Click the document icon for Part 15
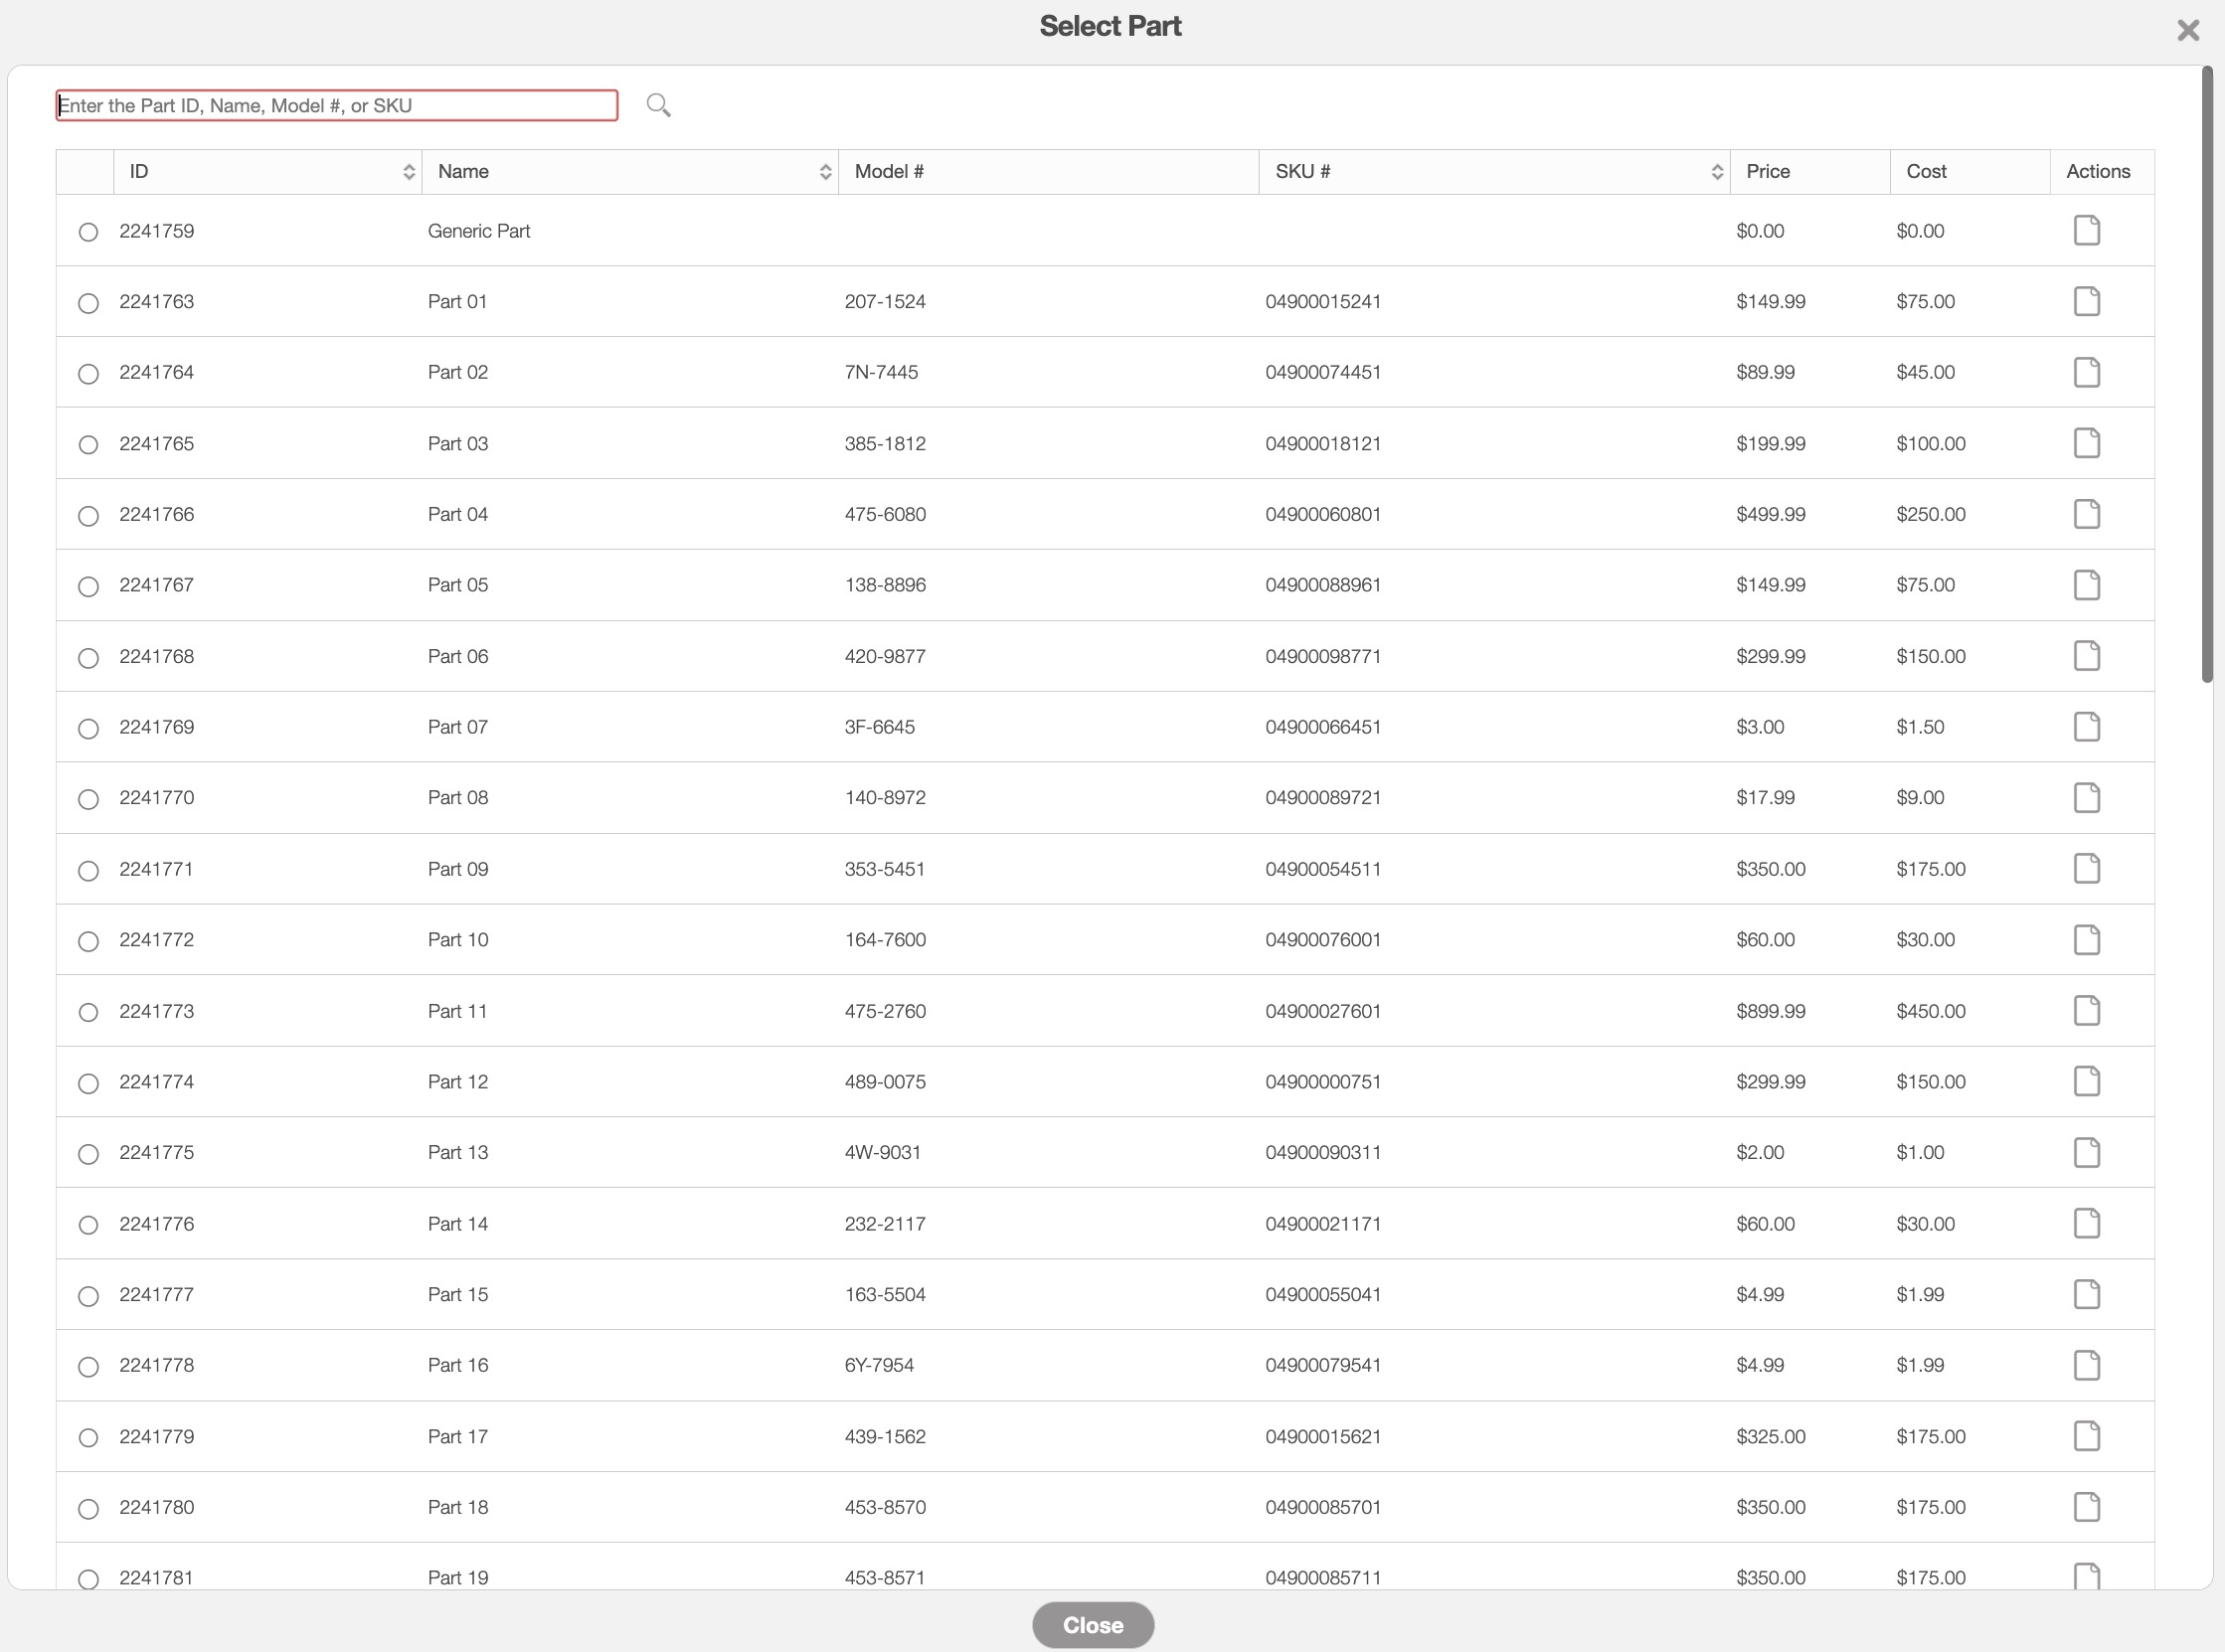The image size is (2225, 1652). pyautogui.click(x=2086, y=1294)
